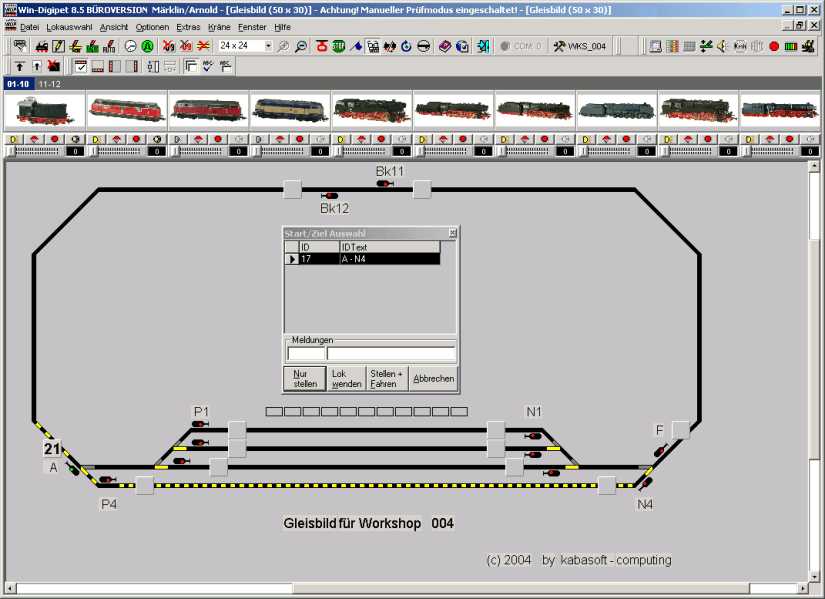825x599 pixels.
Task: Click the zoom out magnifier icon
Action: [x=301, y=46]
